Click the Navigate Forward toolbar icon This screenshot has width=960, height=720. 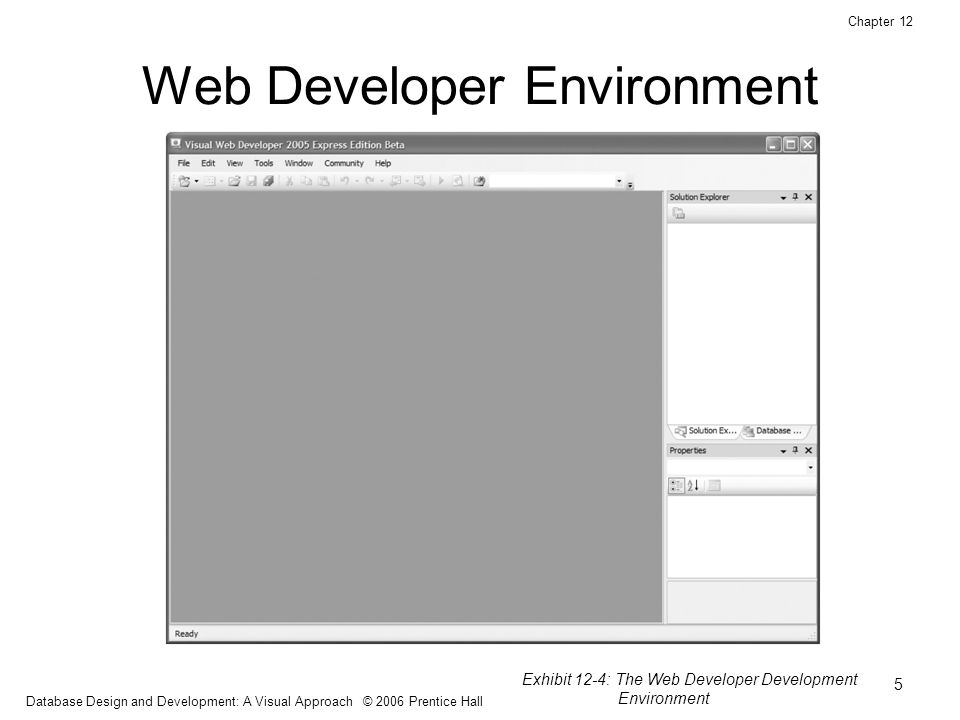coord(419,181)
